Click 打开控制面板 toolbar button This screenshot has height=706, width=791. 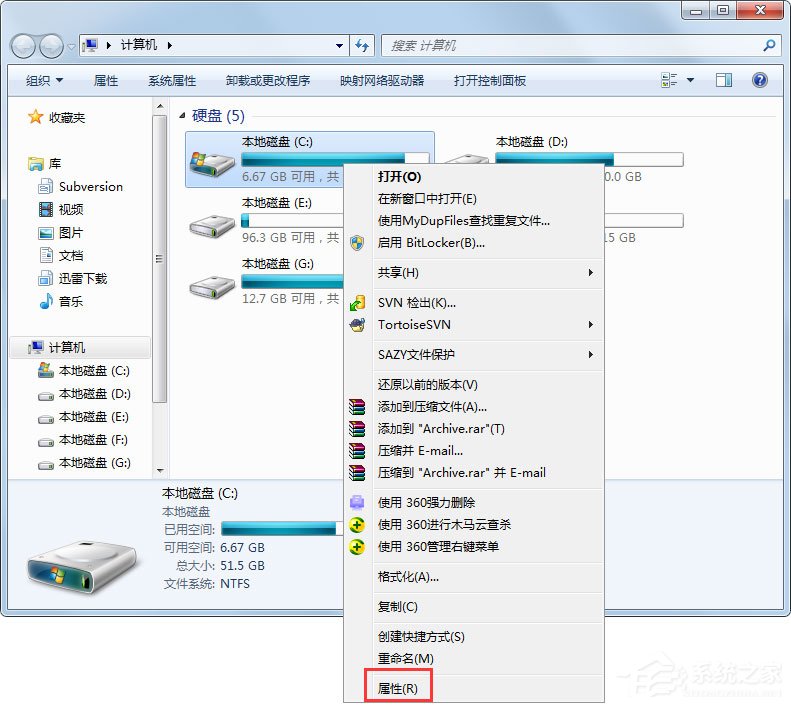(x=489, y=81)
